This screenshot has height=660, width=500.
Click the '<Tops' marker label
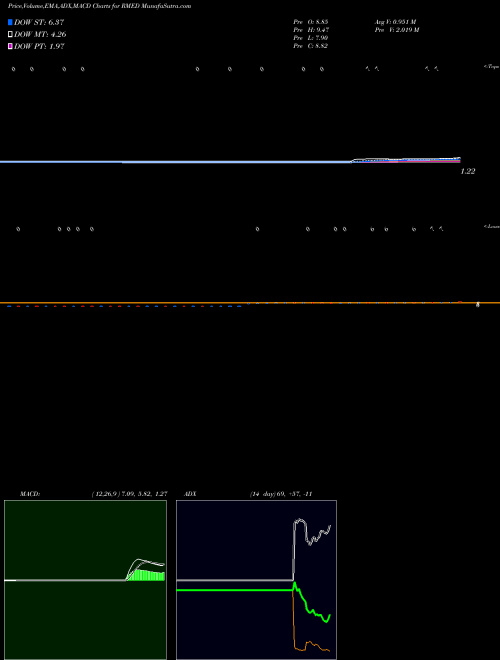pos(492,67)
